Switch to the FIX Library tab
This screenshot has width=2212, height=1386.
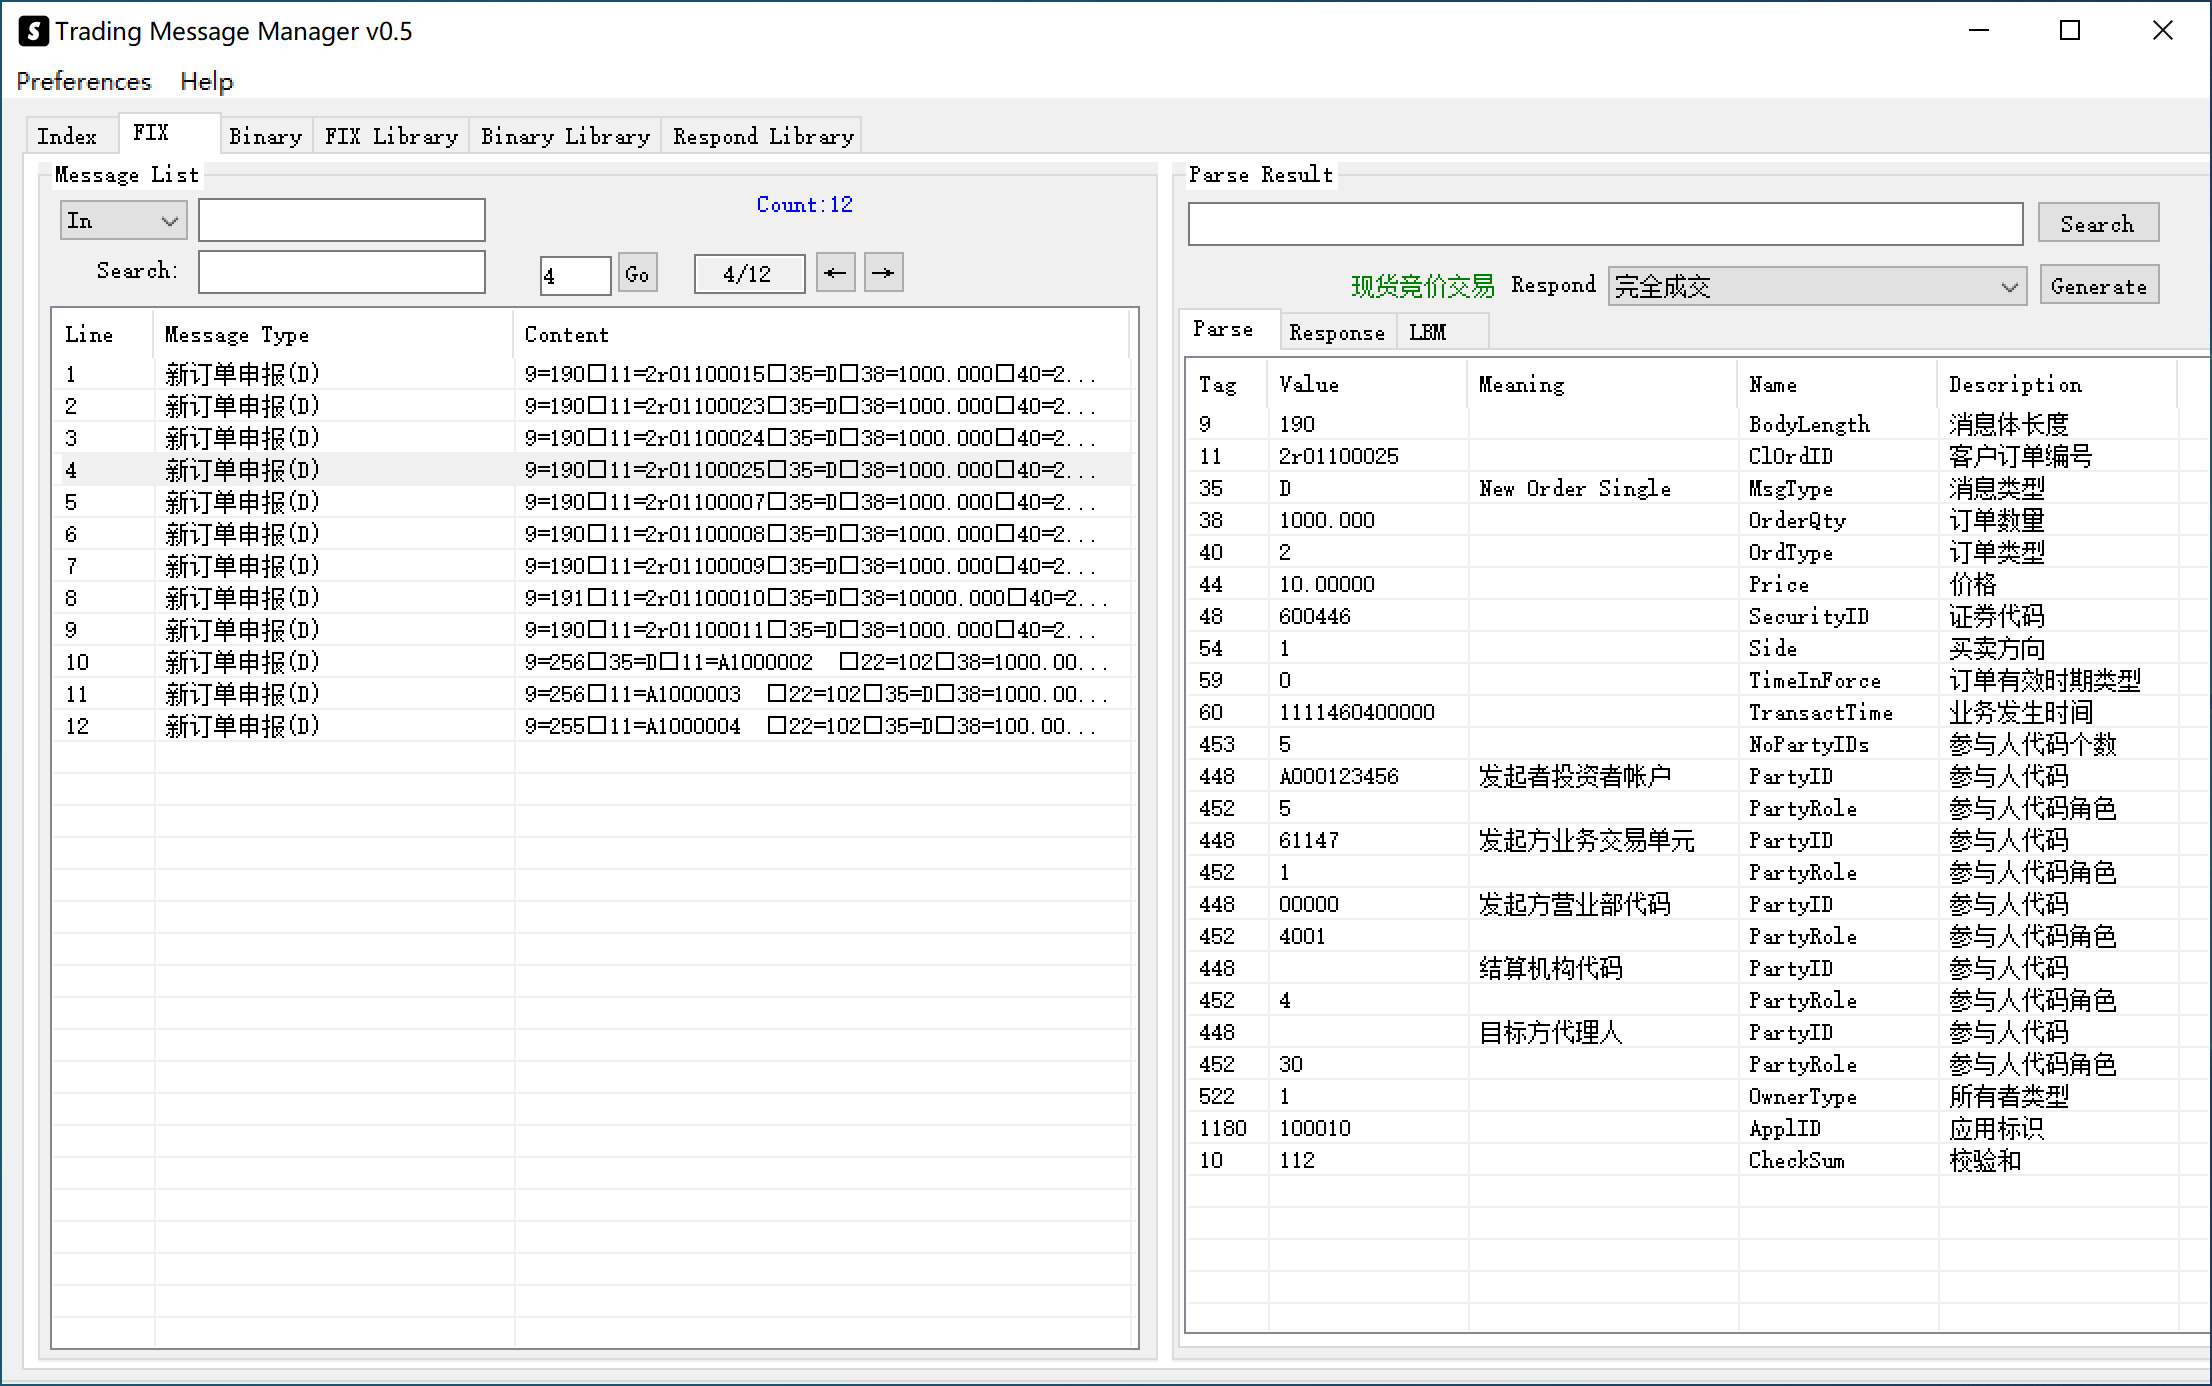coord(391,137)
